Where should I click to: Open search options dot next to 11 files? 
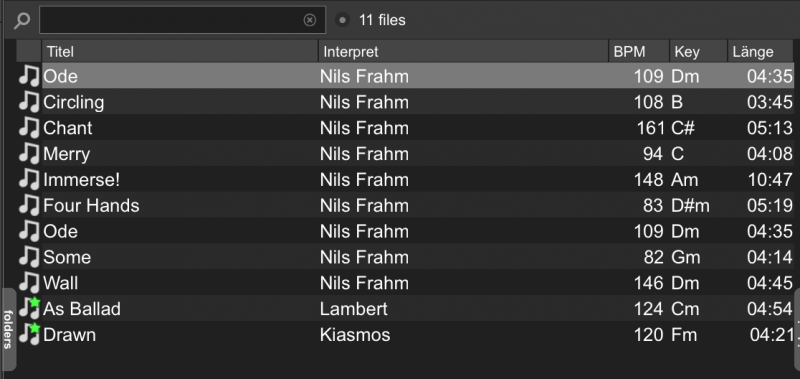(x=342, y=20)
